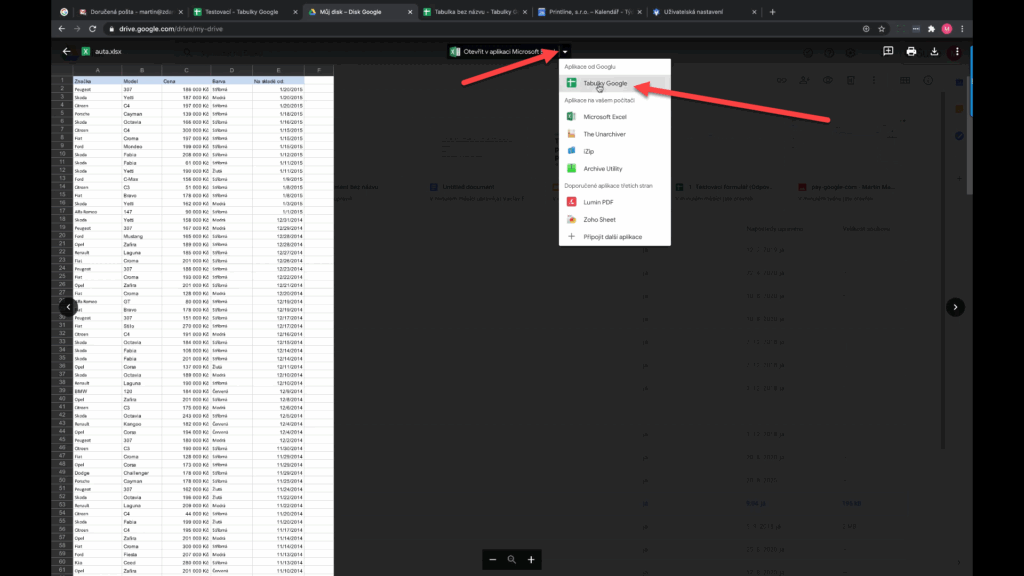Screen dimensions: 1024x576
Task: Zoom out with the minus icon
Action: [x=492, y=560]
